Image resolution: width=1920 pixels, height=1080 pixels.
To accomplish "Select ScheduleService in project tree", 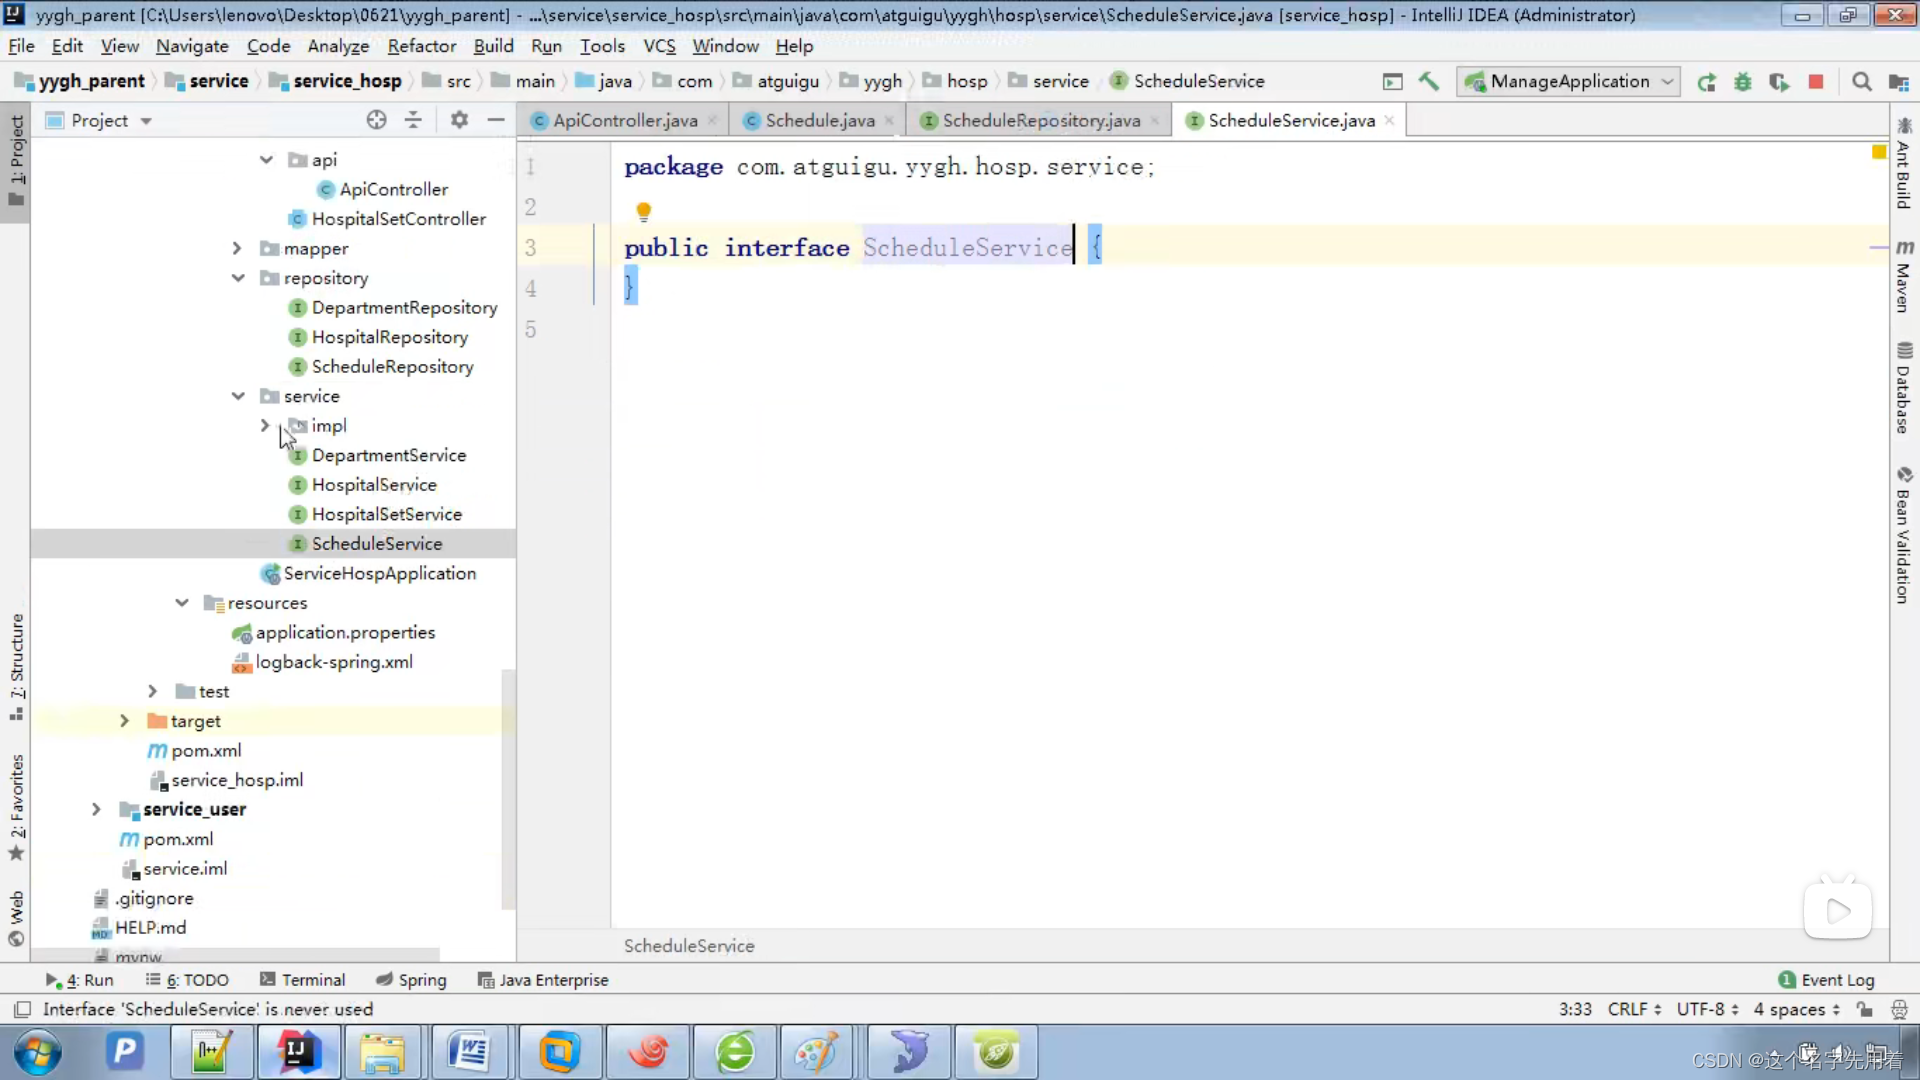I will pos(376,543).
